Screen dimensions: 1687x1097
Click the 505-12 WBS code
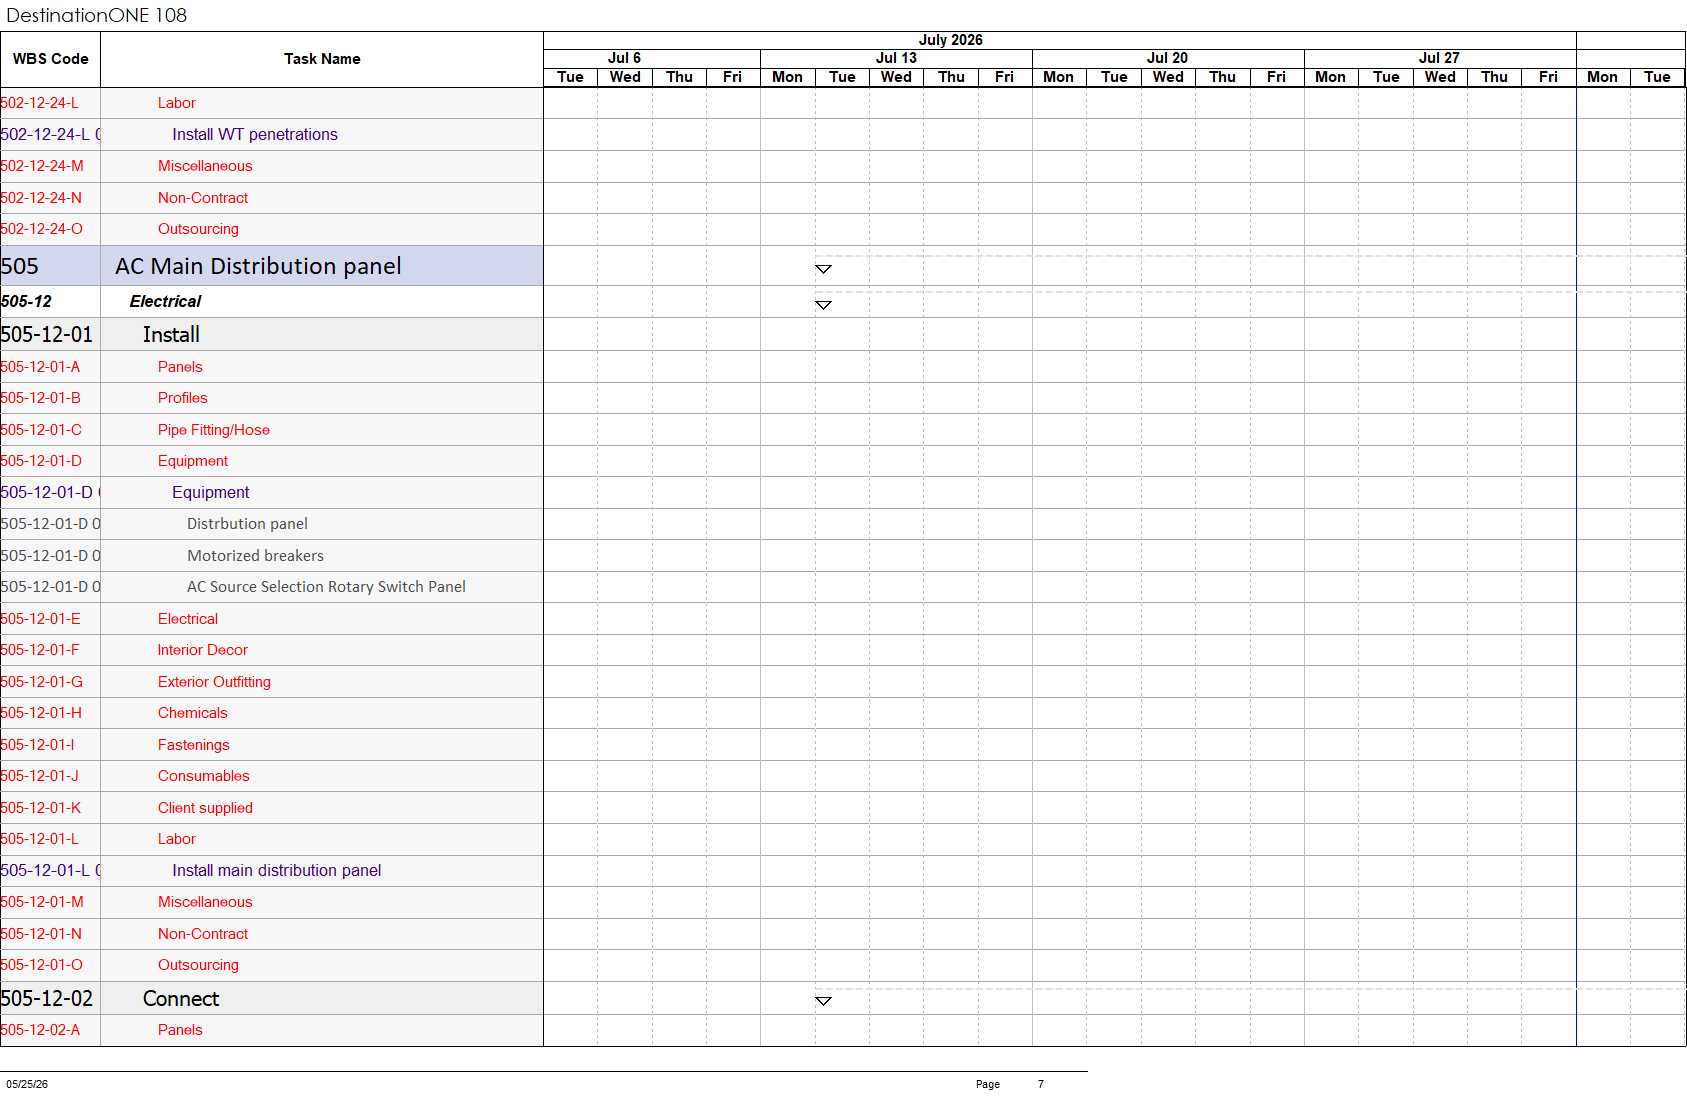pyautogui.click(x=26, y=301)
